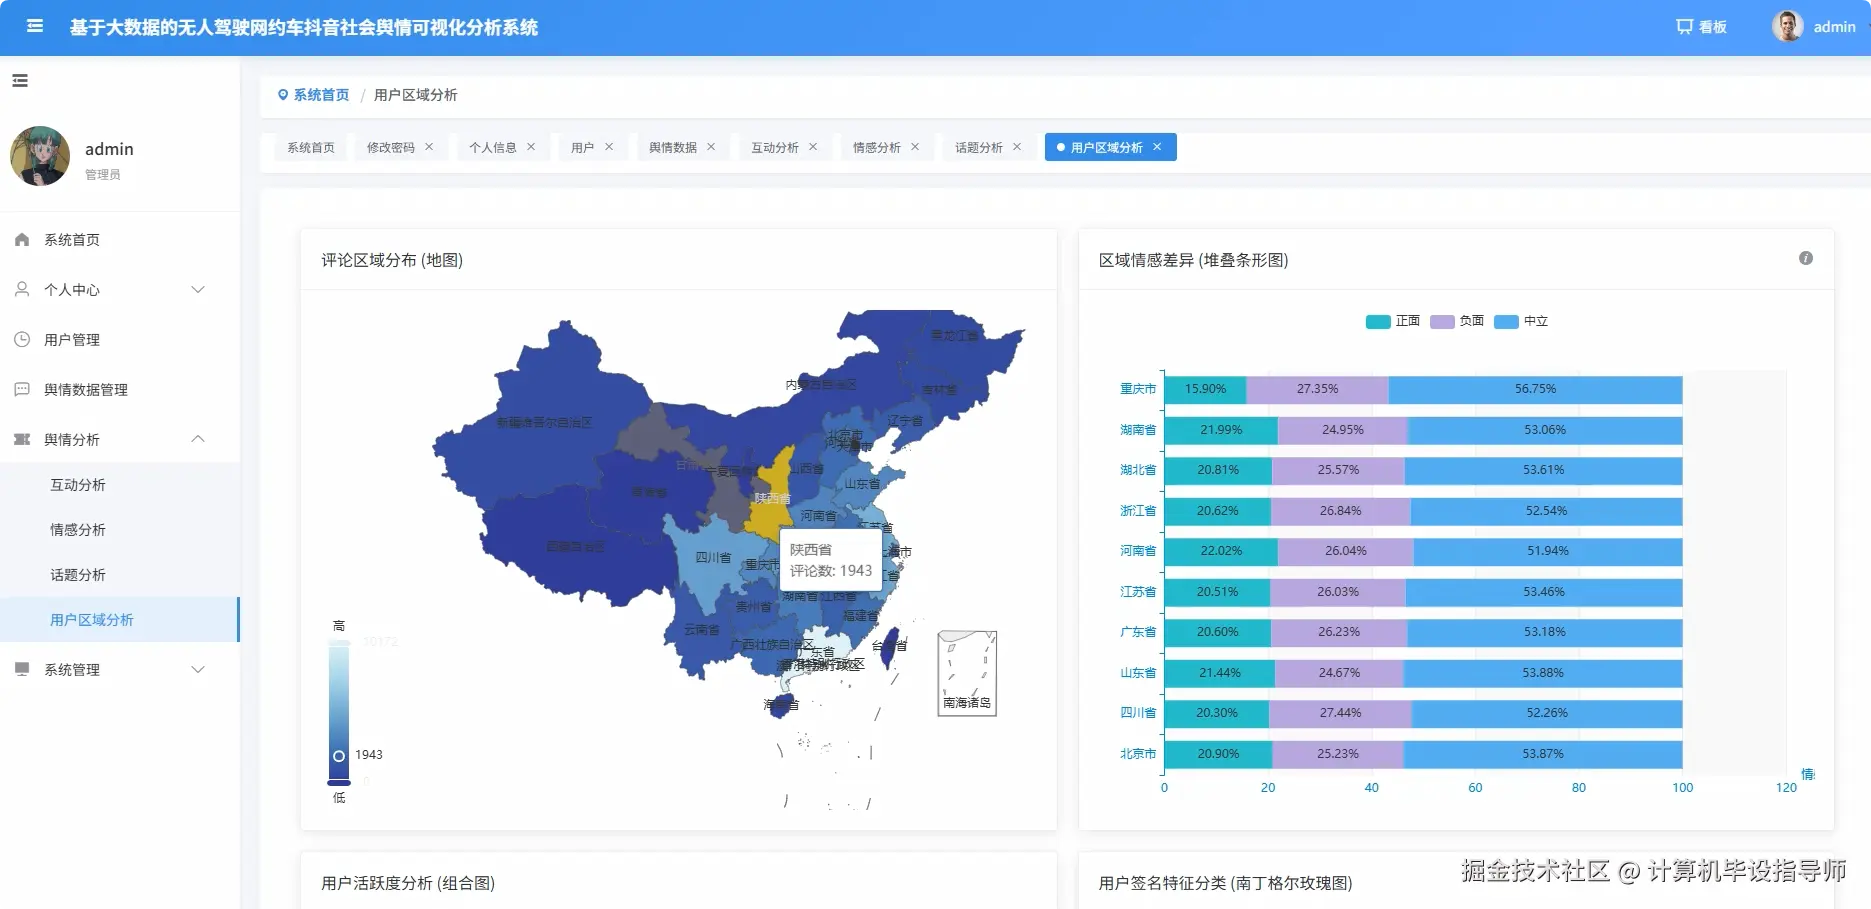Close the 互动分析 tab
This screenshot has width=1871, height=909.
coord(813,147)
